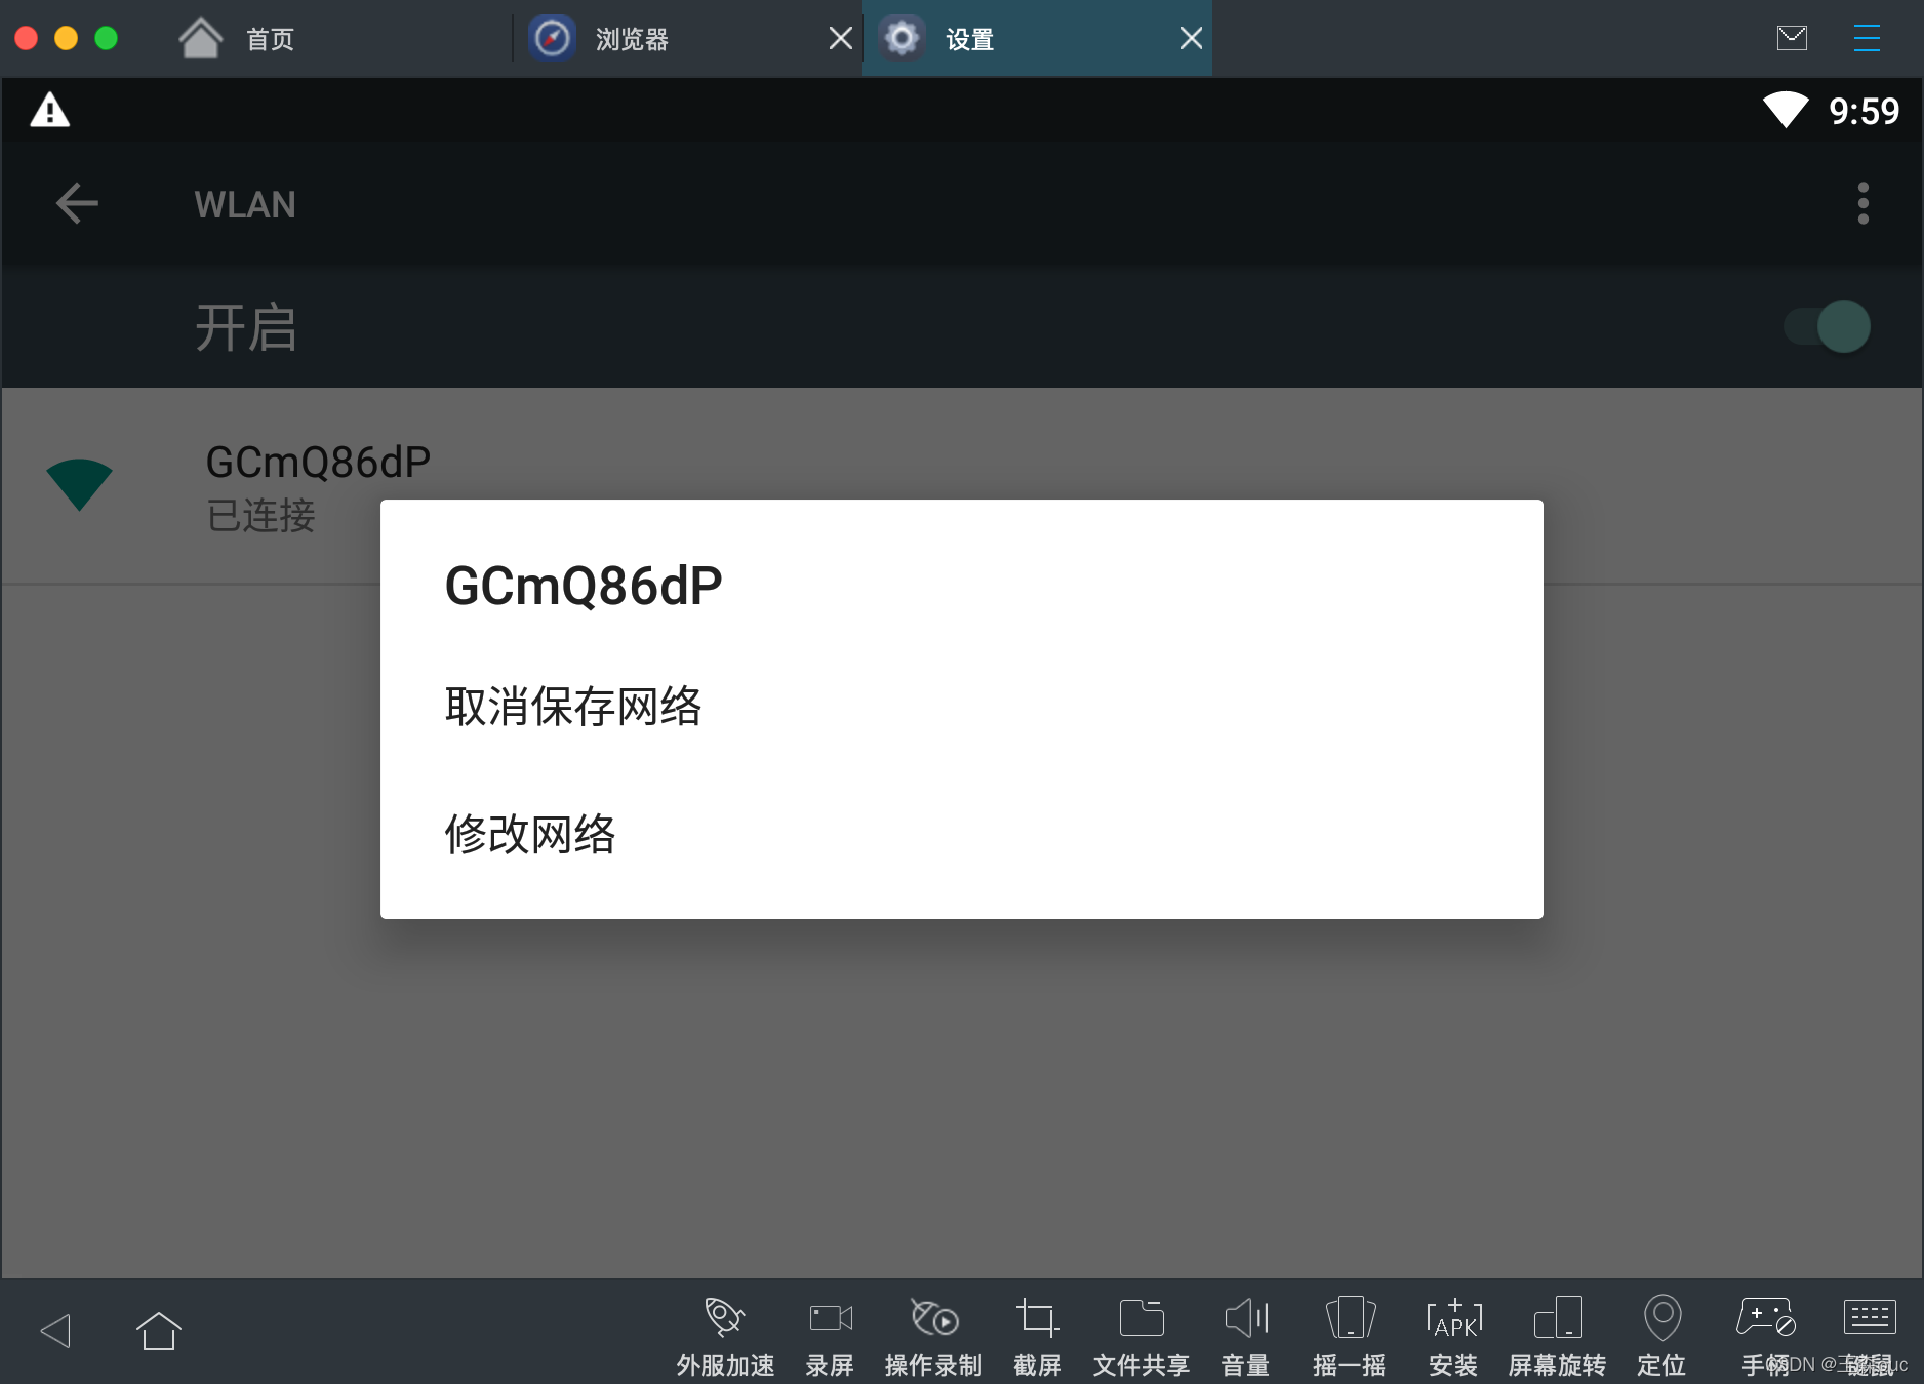Open 定位 location settings
Viewport: 1924px width, 1384px height.
pos(1661,1320)
